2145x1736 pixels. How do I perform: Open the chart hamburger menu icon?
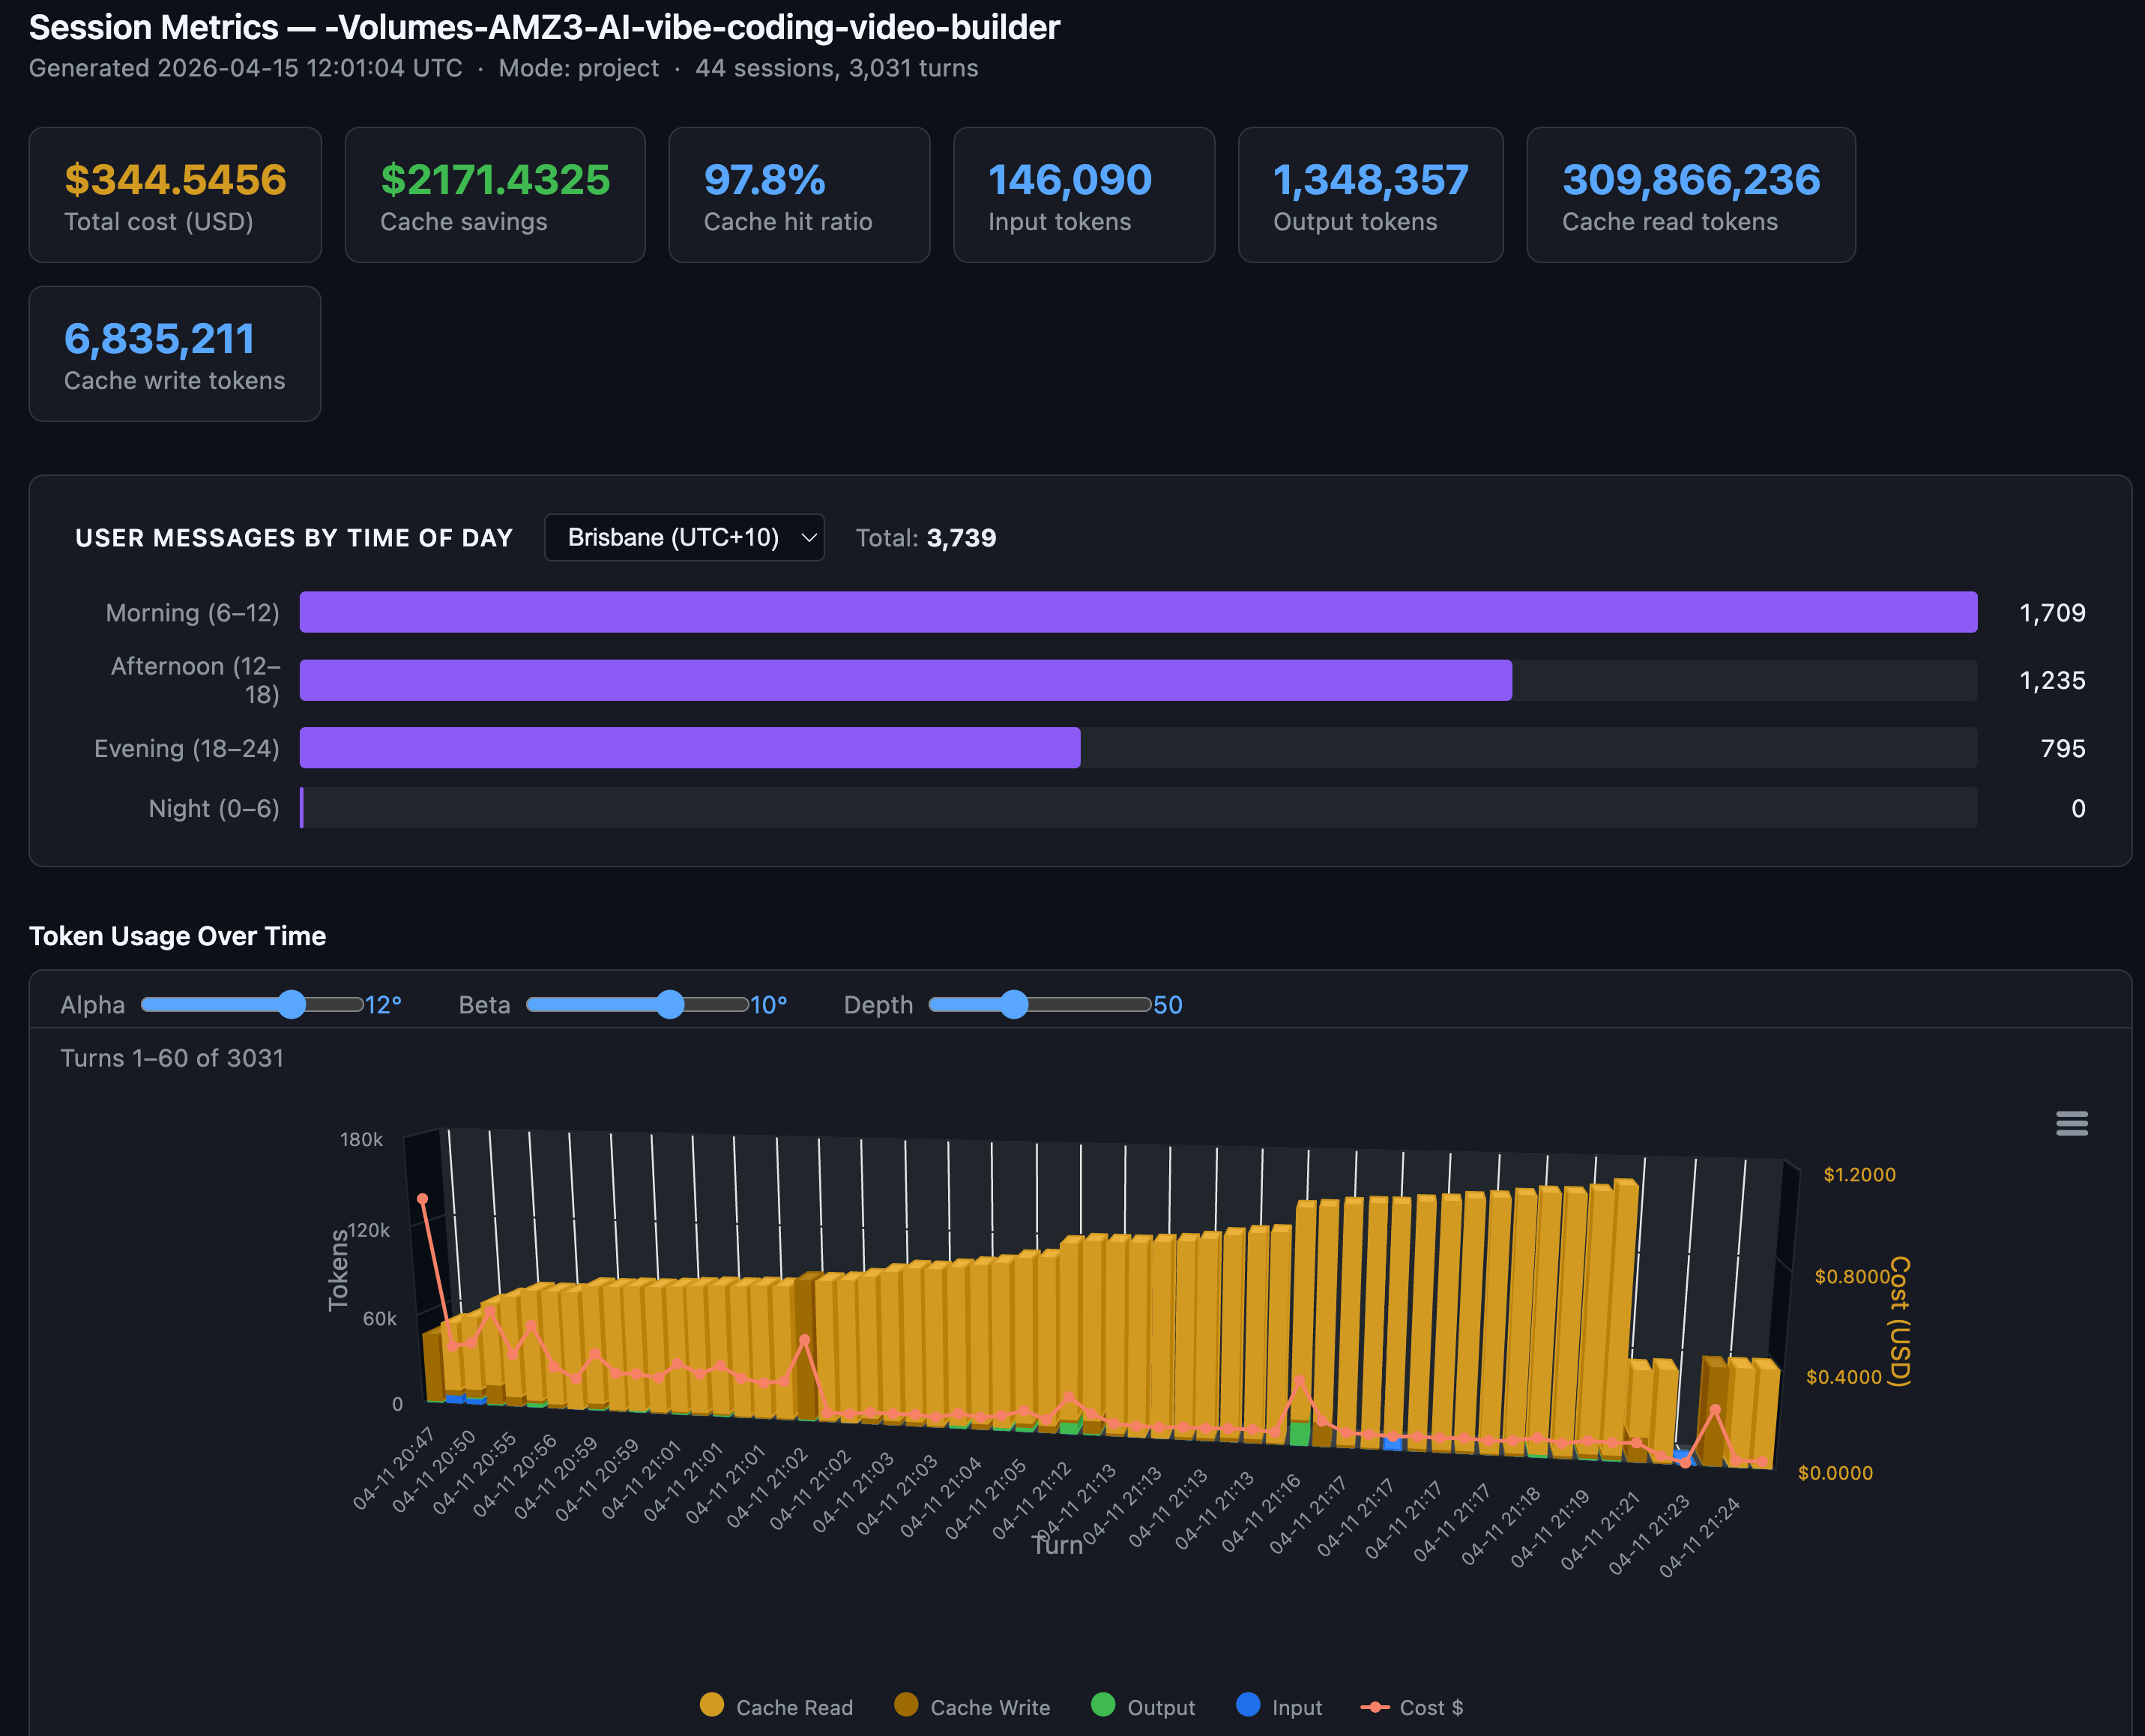tap(2071, 1124)
